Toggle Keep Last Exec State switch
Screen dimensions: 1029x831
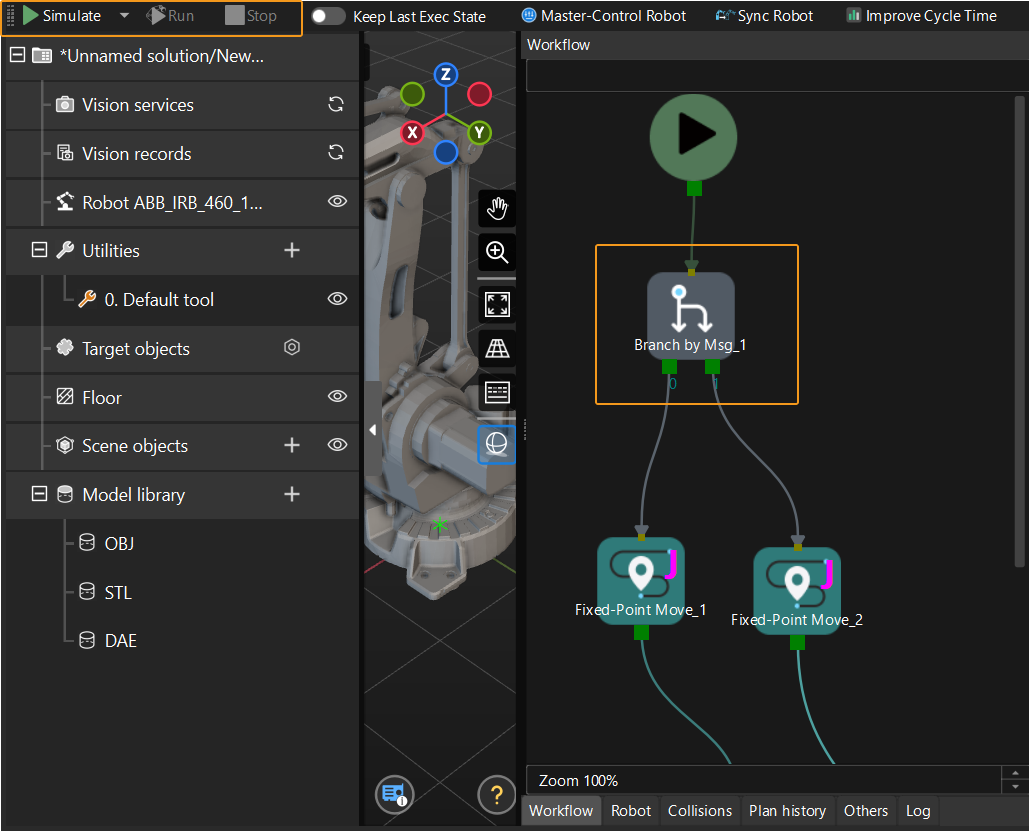[x=328, y=16]
